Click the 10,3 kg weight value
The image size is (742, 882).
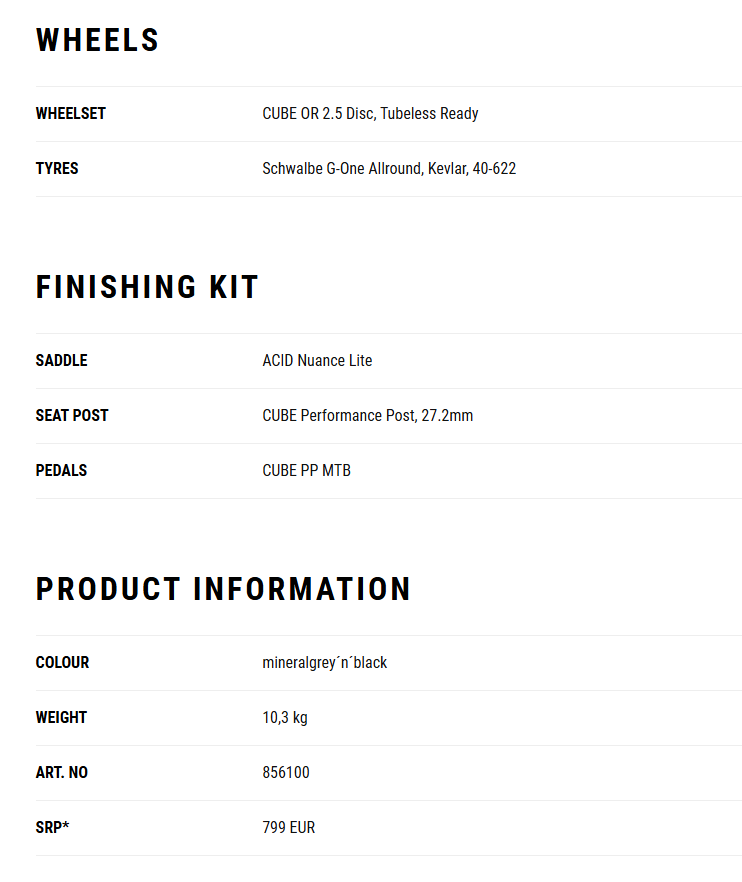tap(285, 718)
